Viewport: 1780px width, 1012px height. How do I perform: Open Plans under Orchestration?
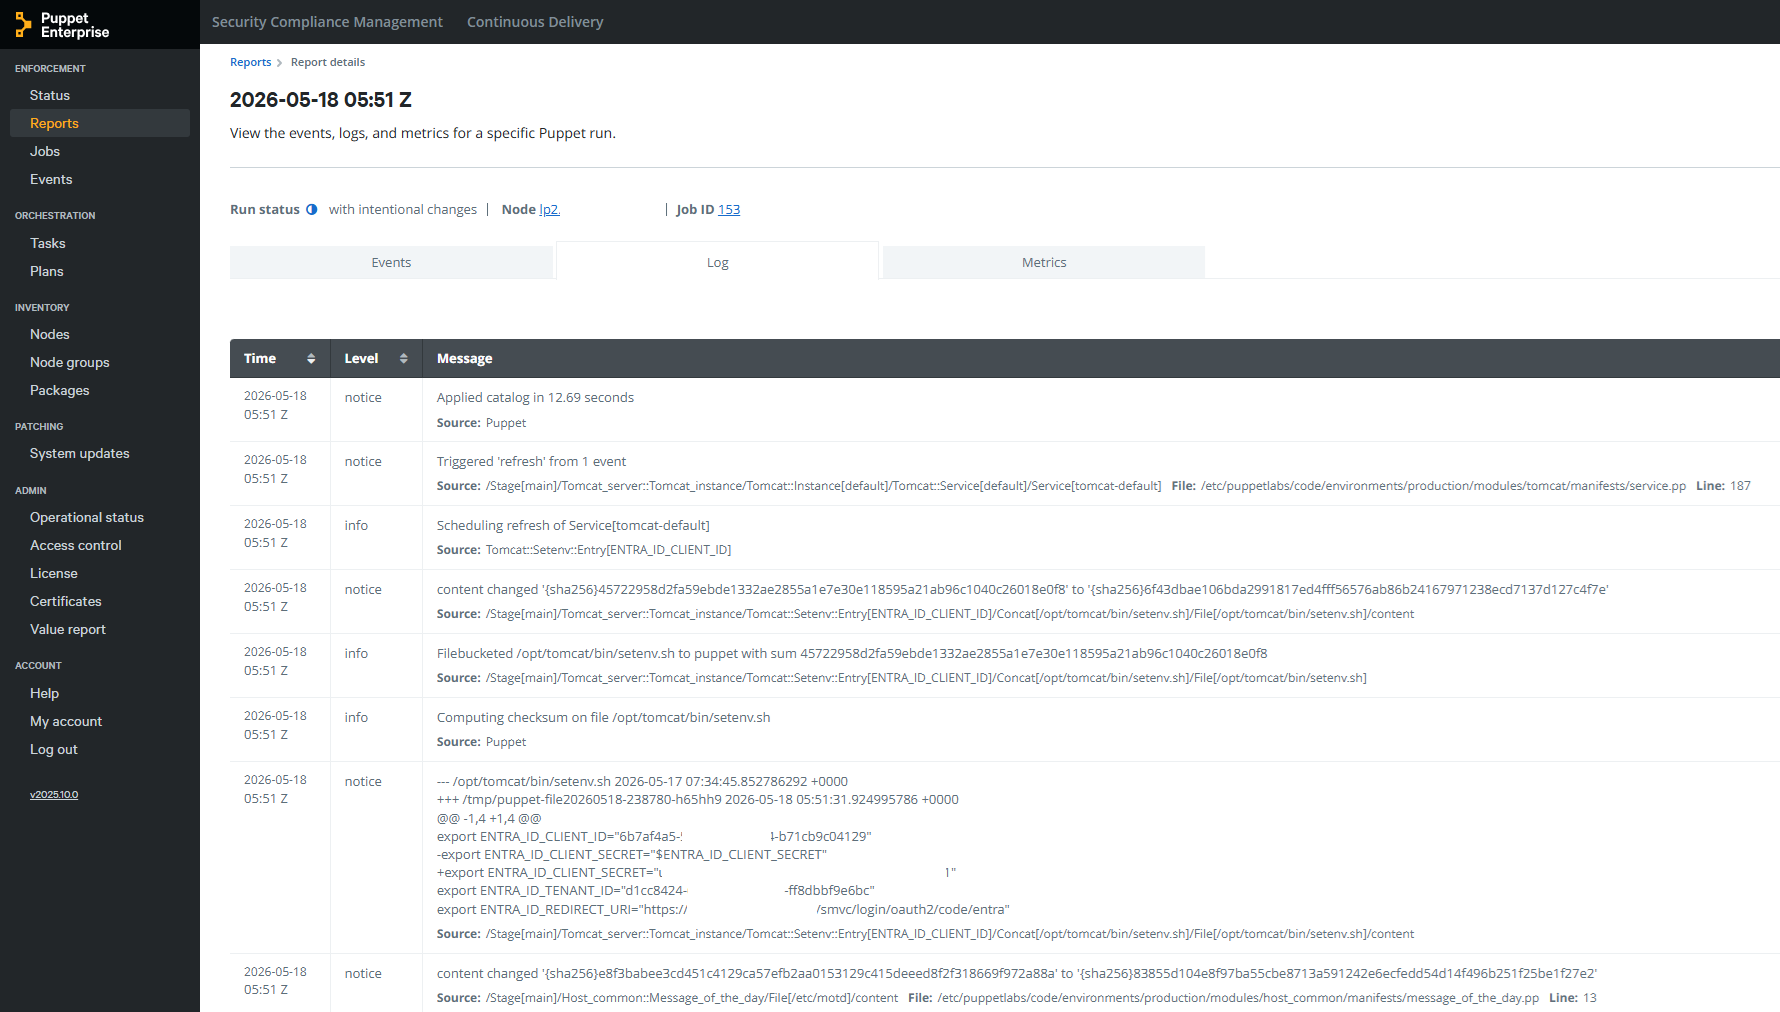(47, 271)
